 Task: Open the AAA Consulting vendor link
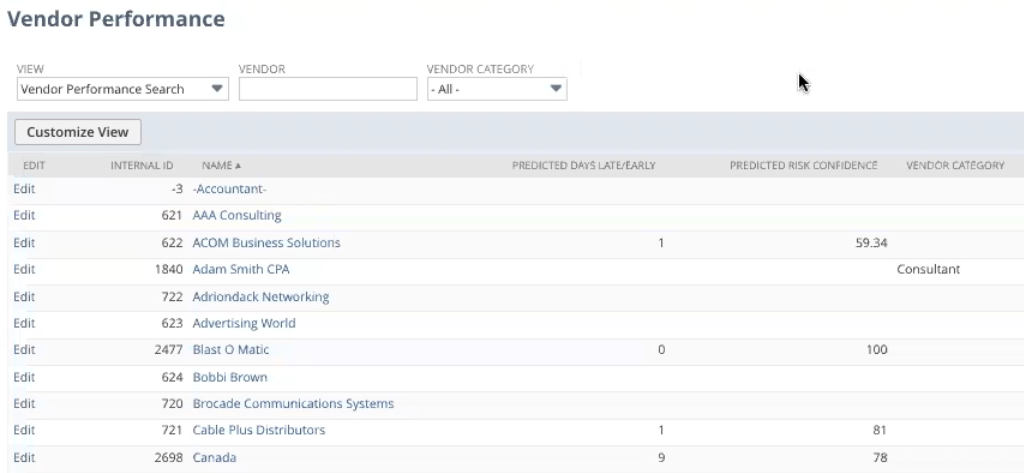tap(237, 216)
